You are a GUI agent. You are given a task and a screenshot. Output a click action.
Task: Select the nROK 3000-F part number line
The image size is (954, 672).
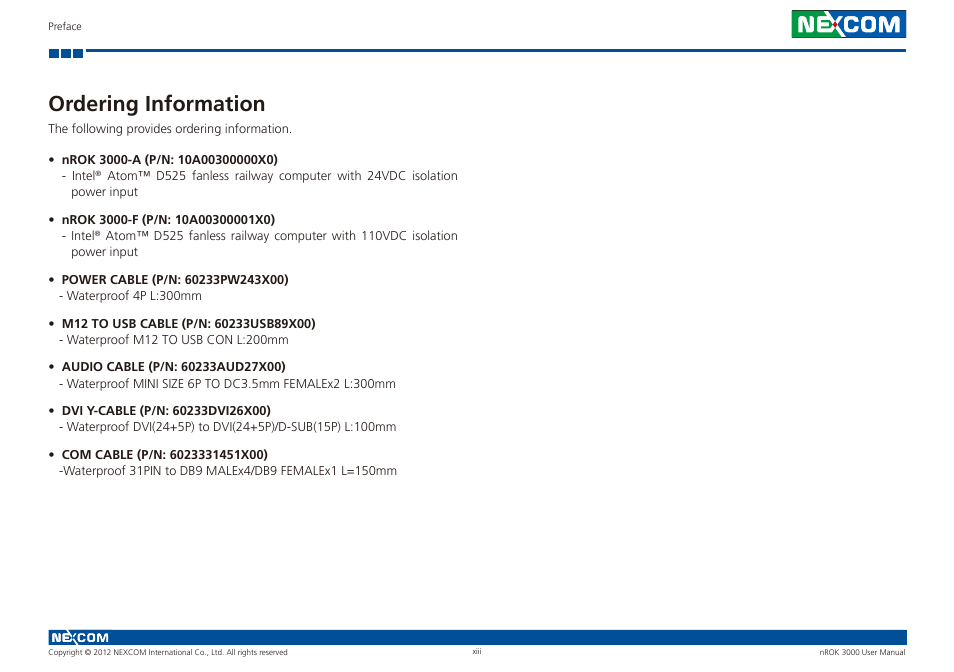click(169, 220)
